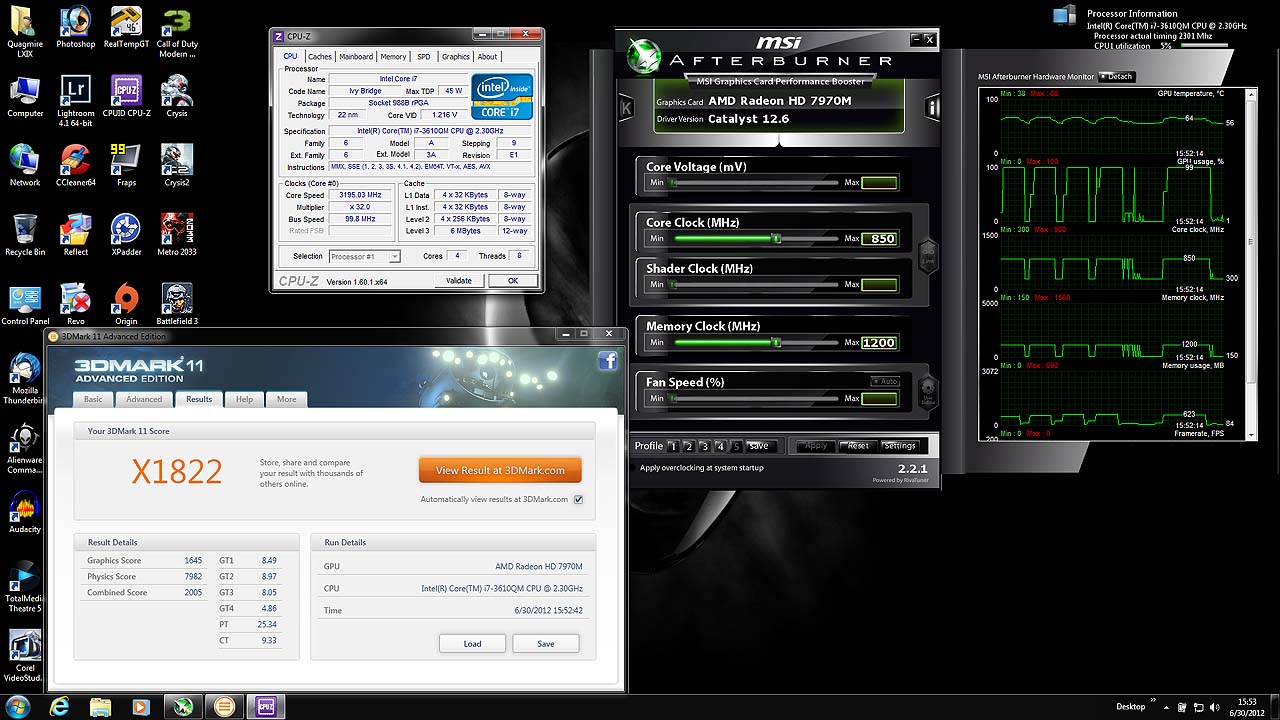Click the Afterburner info 'i' side button

tap(932, 107)
